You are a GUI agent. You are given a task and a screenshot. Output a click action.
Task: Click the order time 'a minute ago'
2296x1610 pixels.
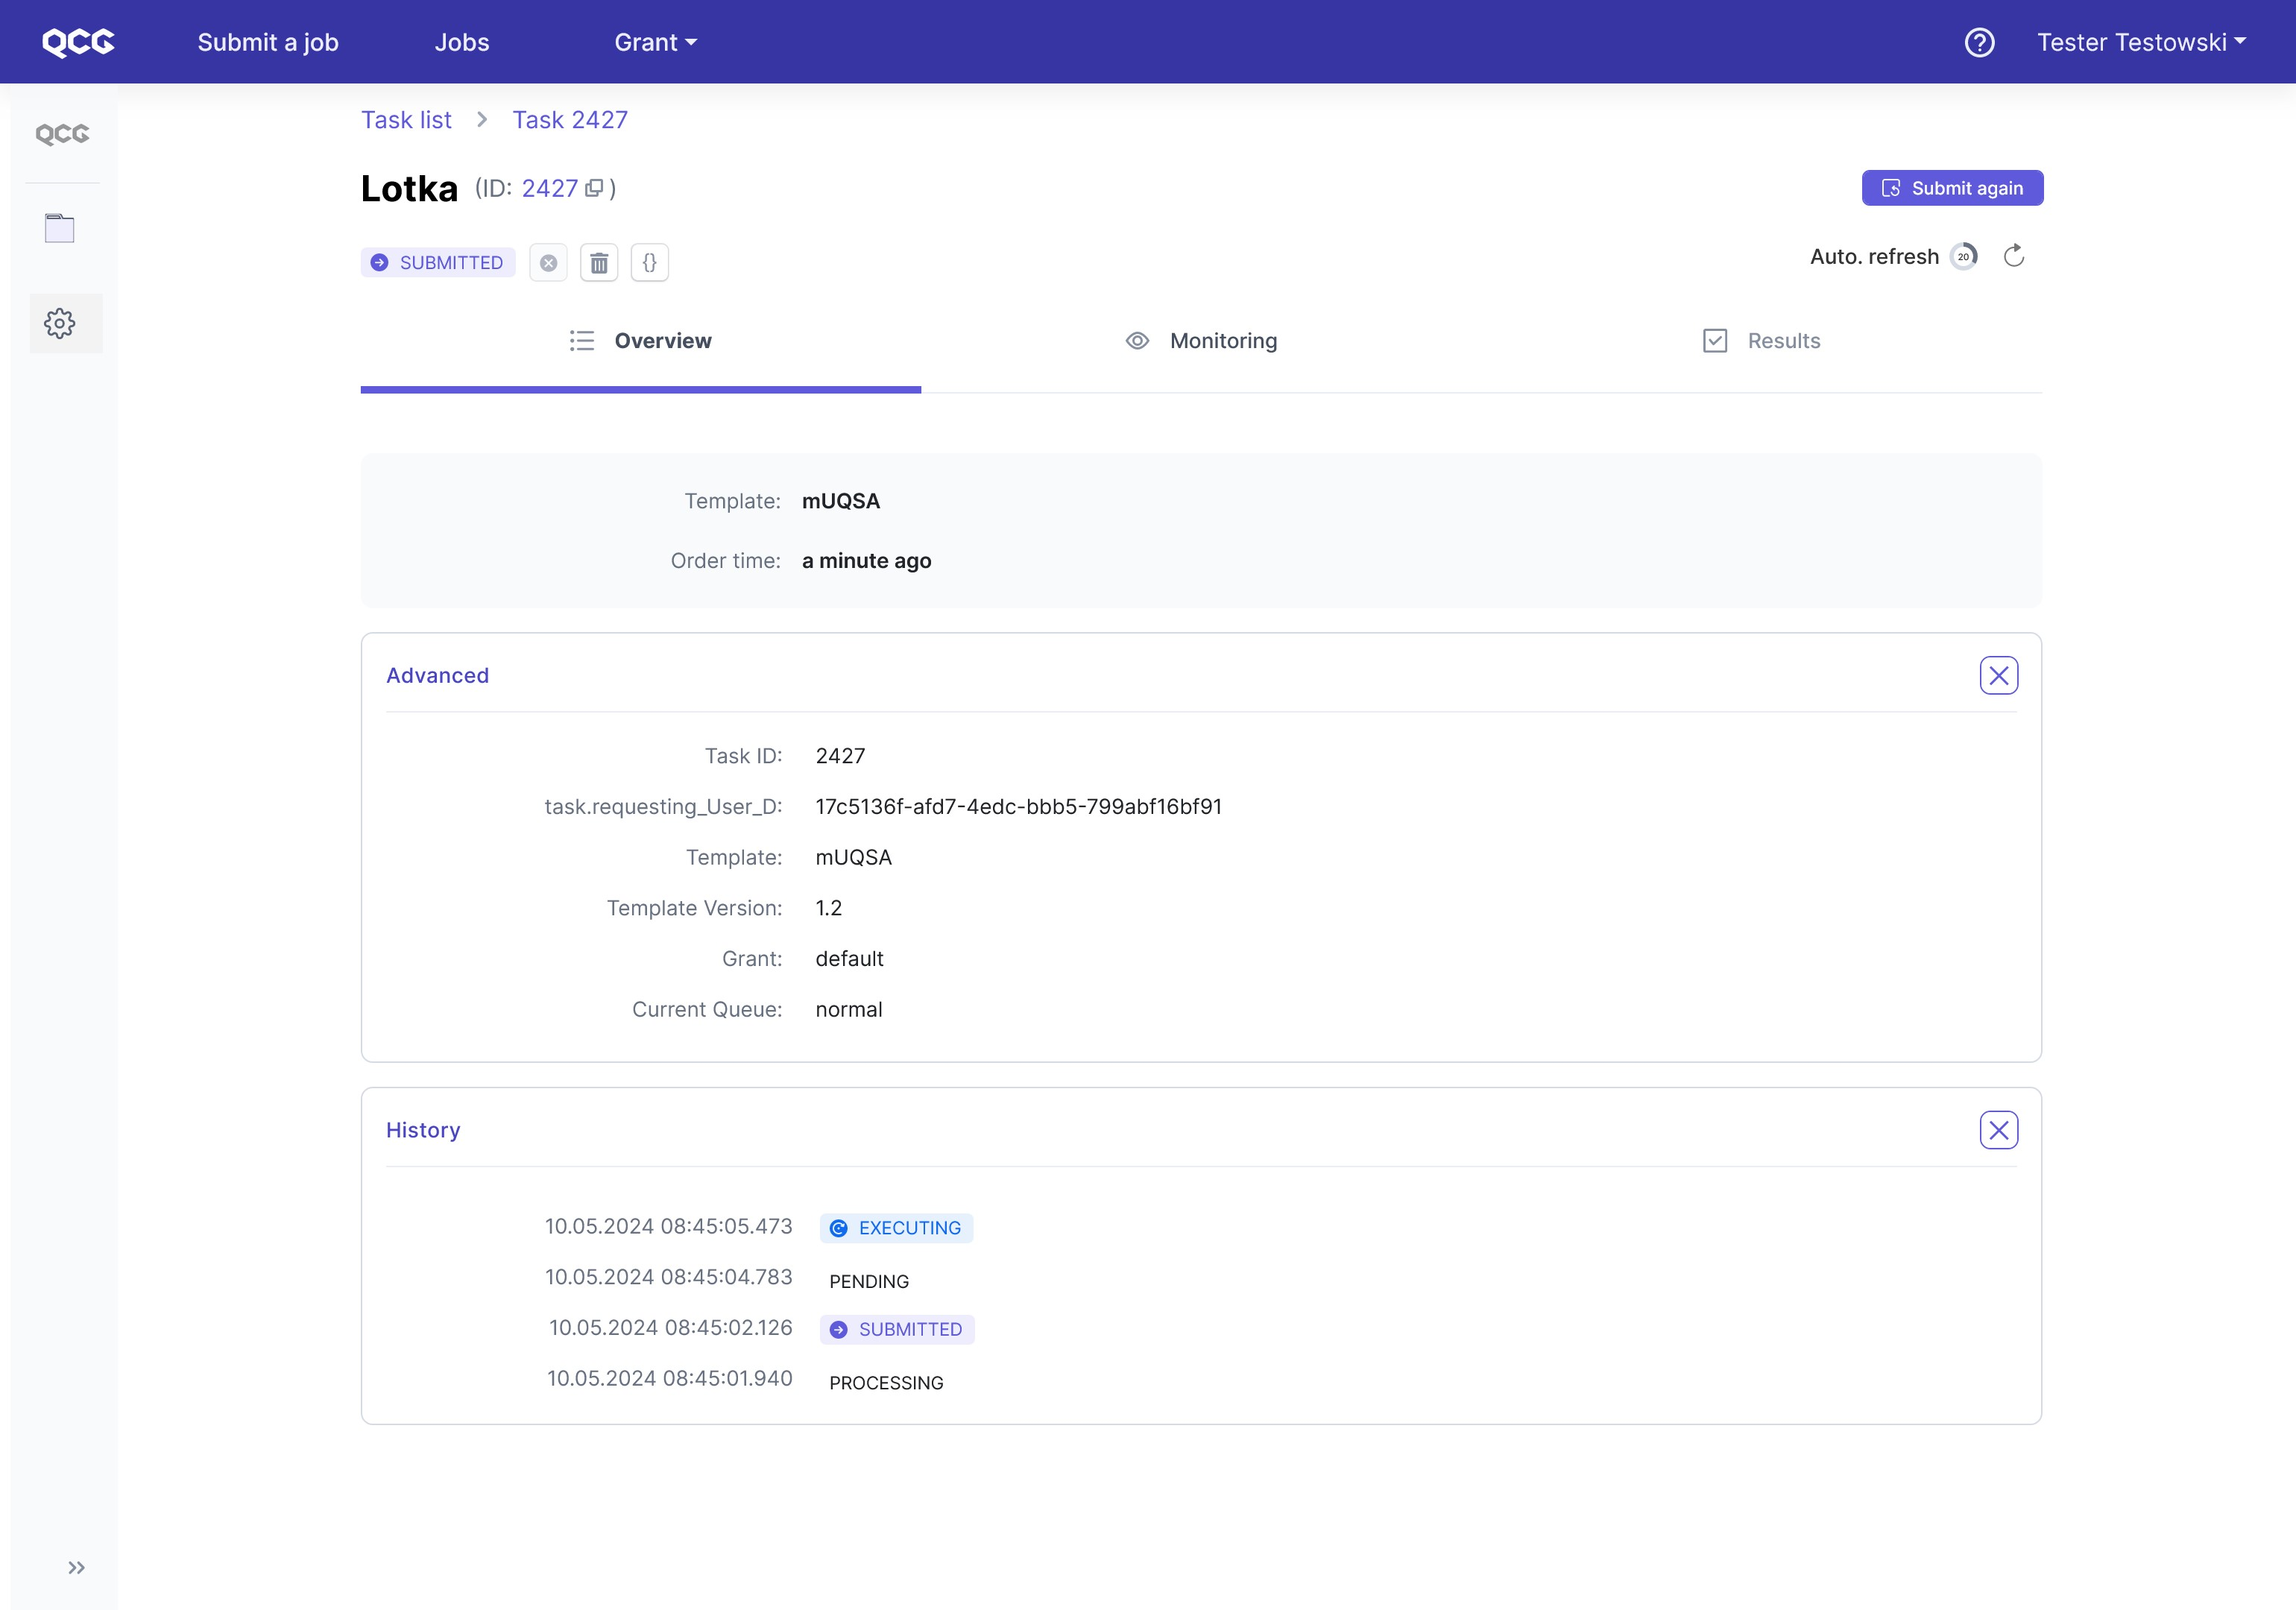pyautogui.click(x=866, y=561)
